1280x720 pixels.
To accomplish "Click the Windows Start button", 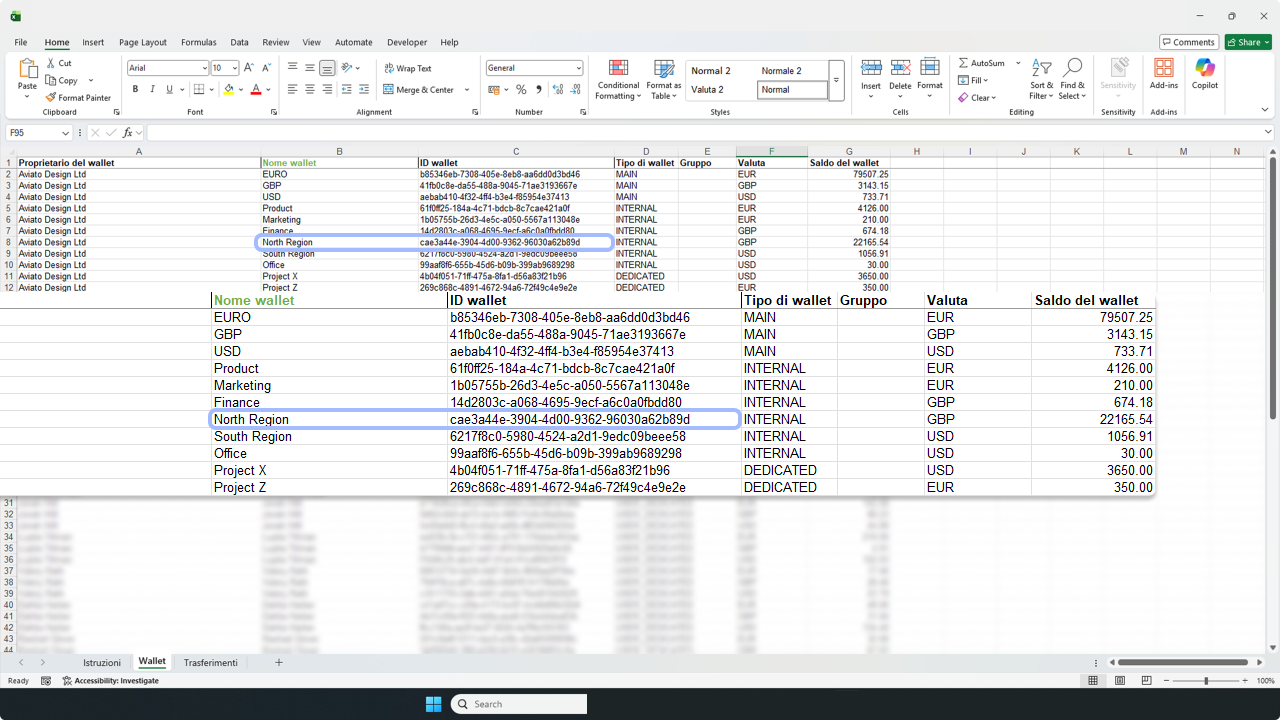I will tap(433, 704).
